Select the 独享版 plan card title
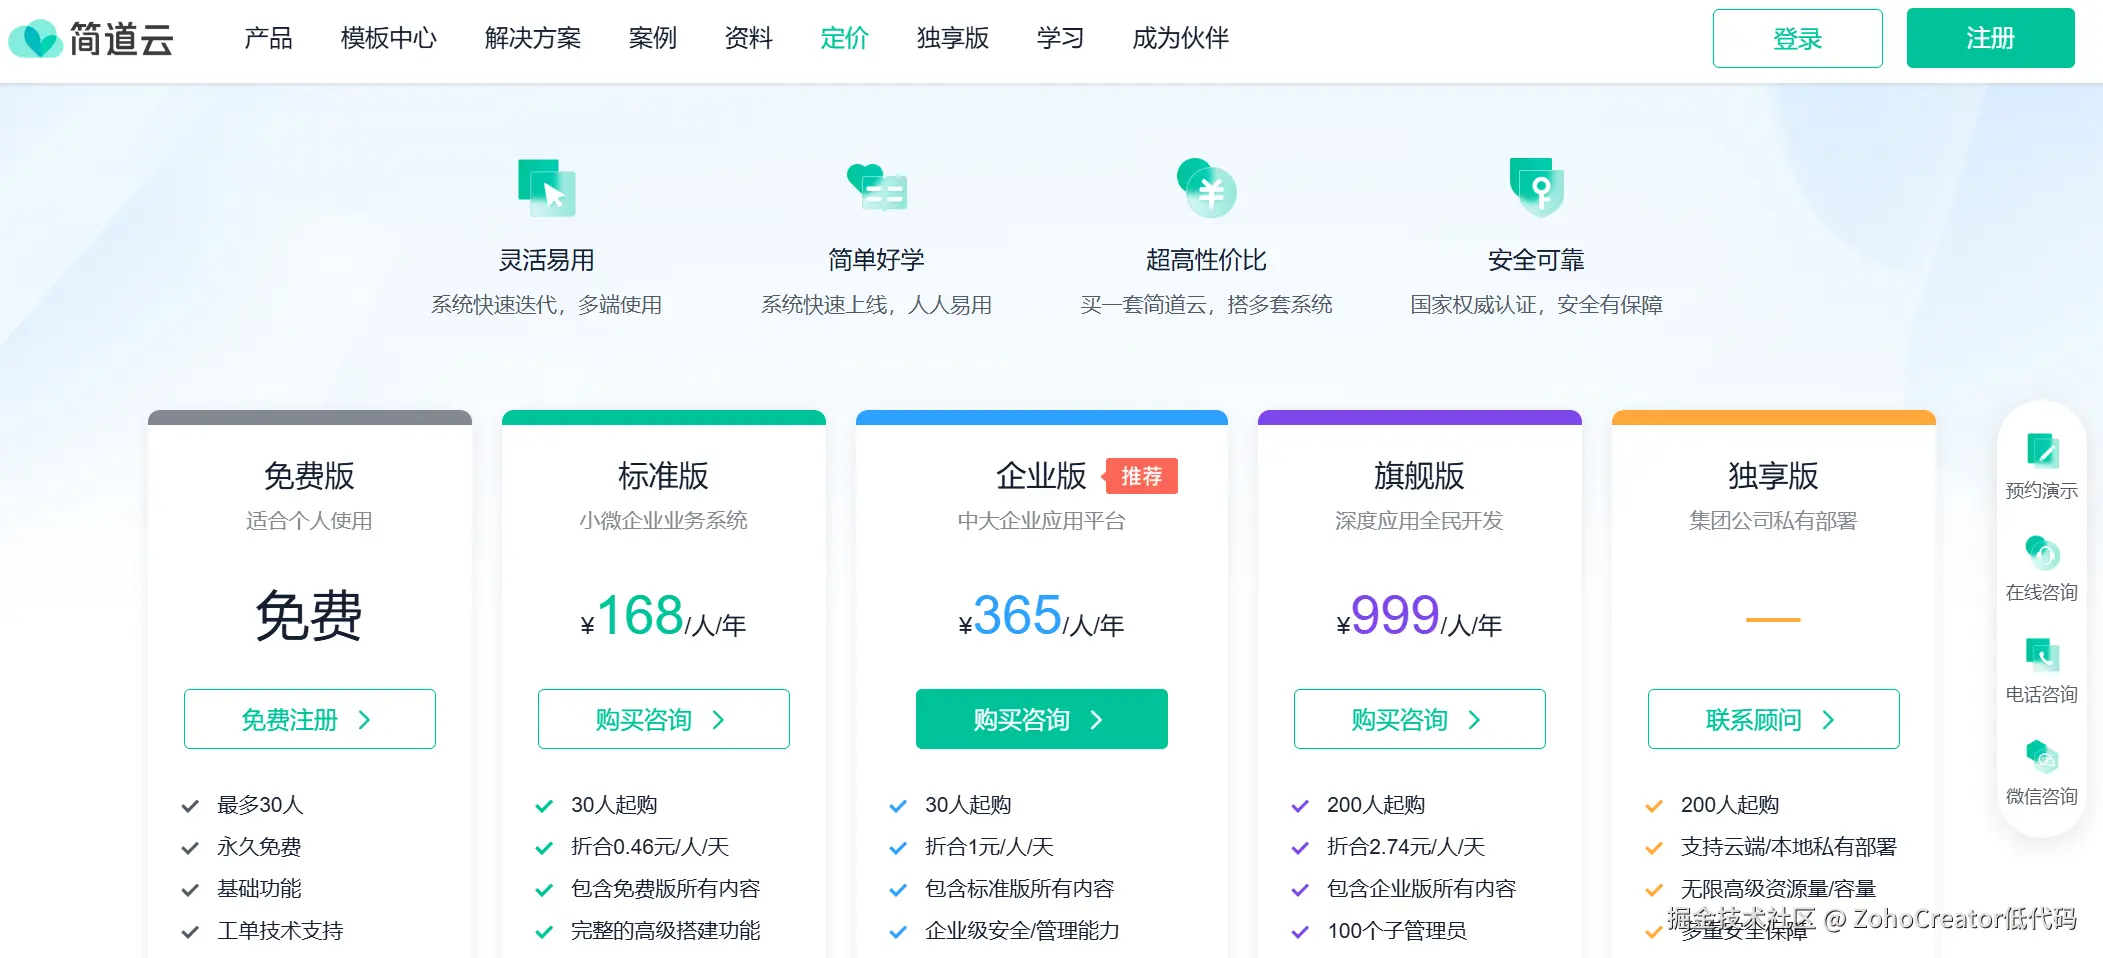2103x958 pixels. [1773, 476]
